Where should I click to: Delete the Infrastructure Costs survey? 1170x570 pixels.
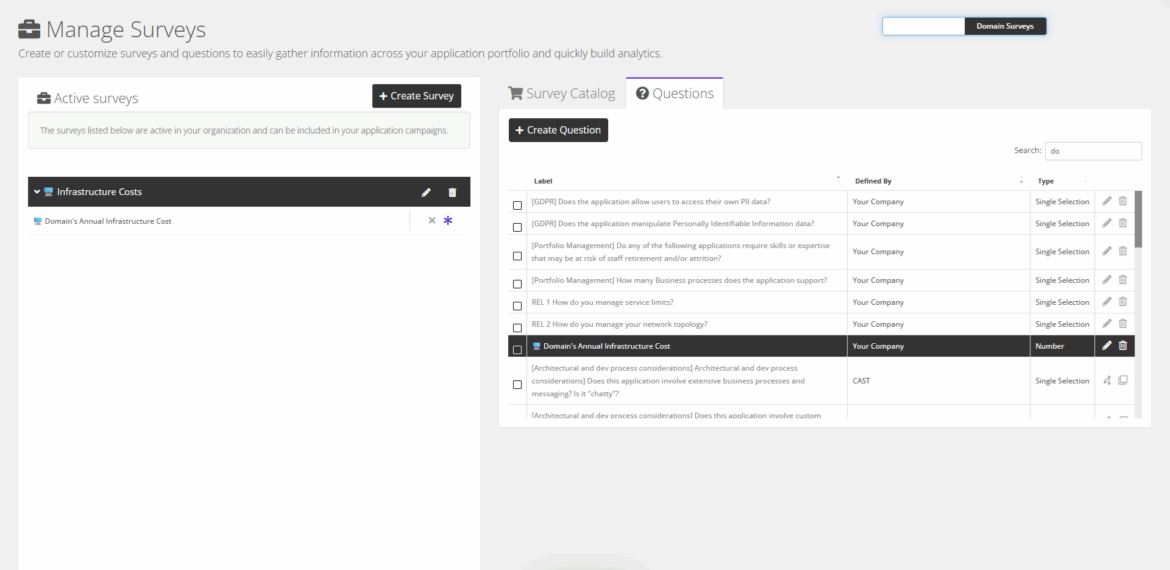[452, 192]
